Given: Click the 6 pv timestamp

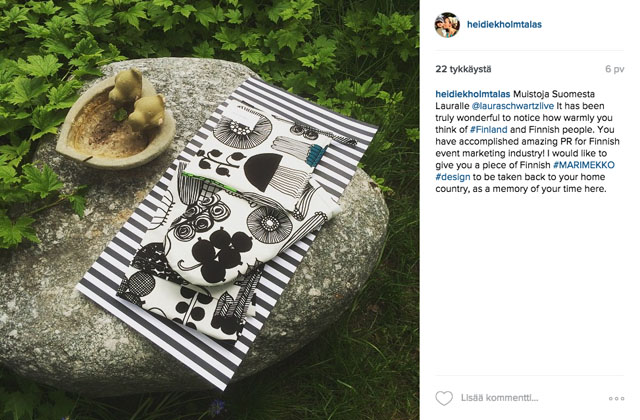Looking at the screenshot, I should click(615, 69).
